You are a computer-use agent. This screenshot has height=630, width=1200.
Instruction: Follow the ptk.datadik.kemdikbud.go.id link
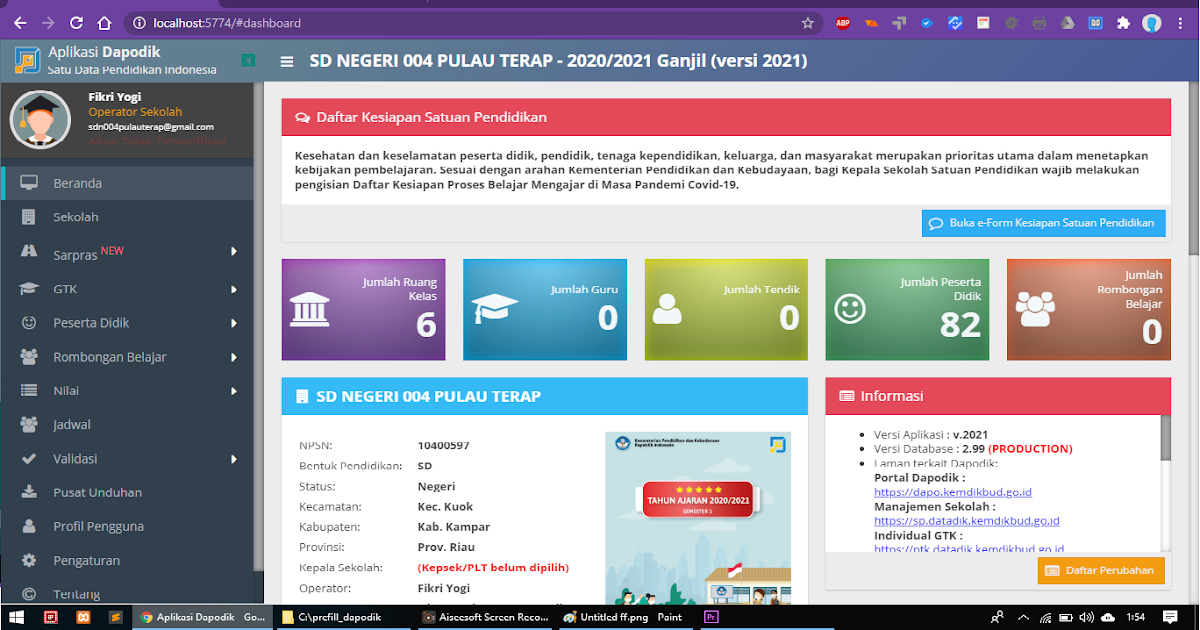(969, 549)
